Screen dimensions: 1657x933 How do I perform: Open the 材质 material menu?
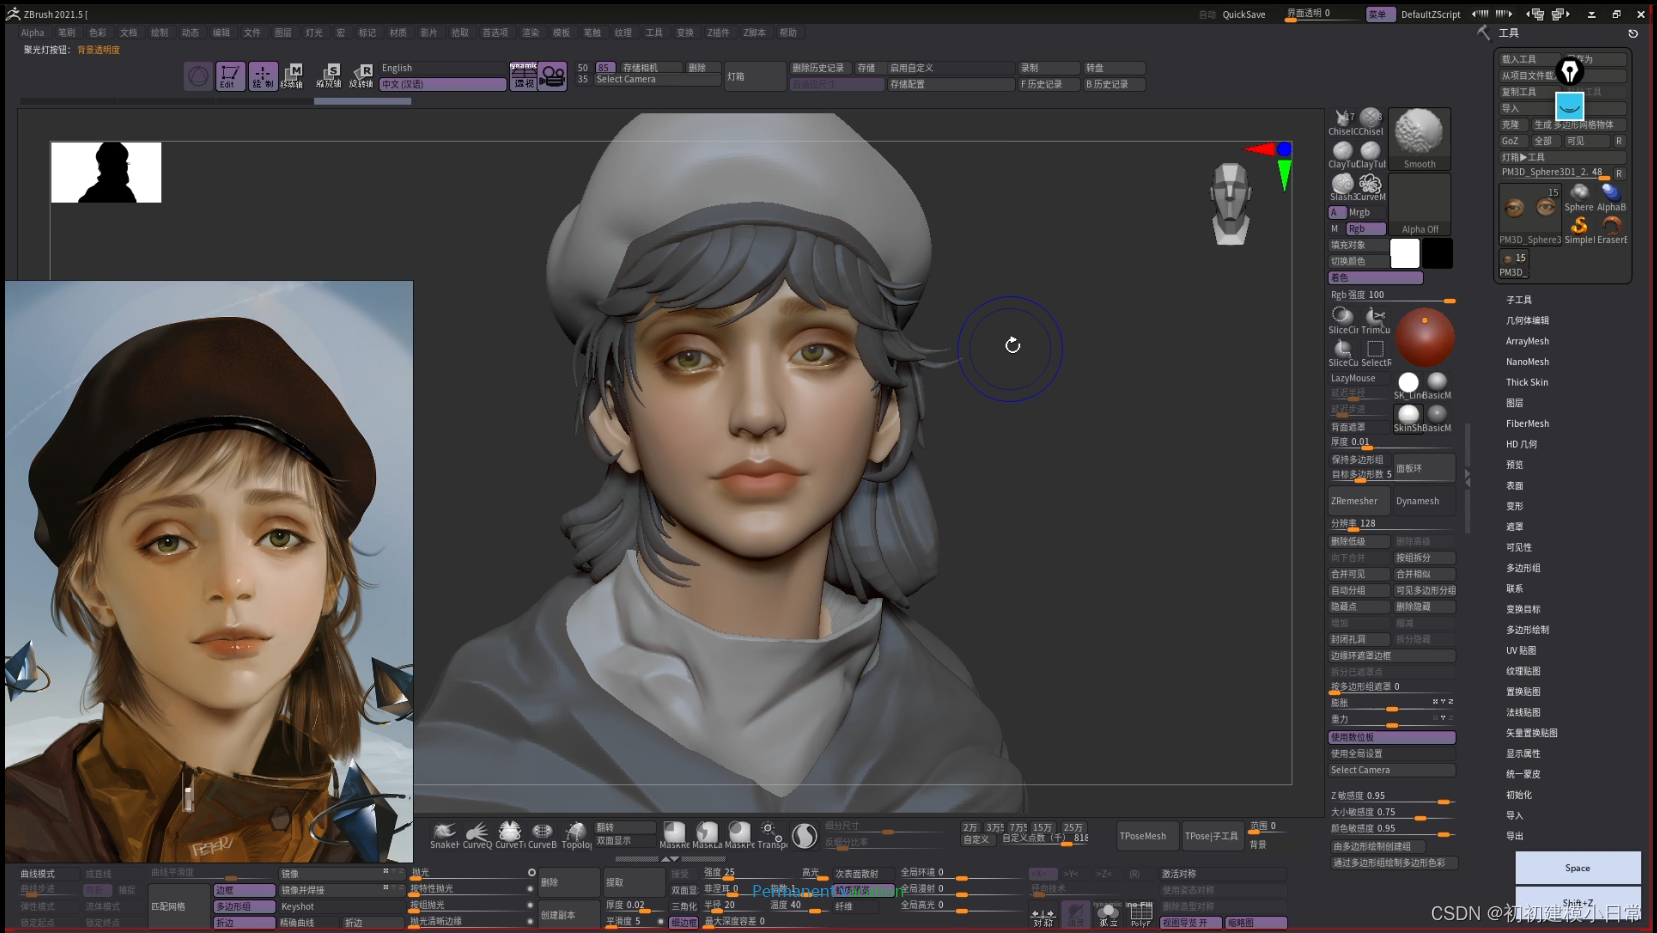pyautogui.click(x=398, y=33)
